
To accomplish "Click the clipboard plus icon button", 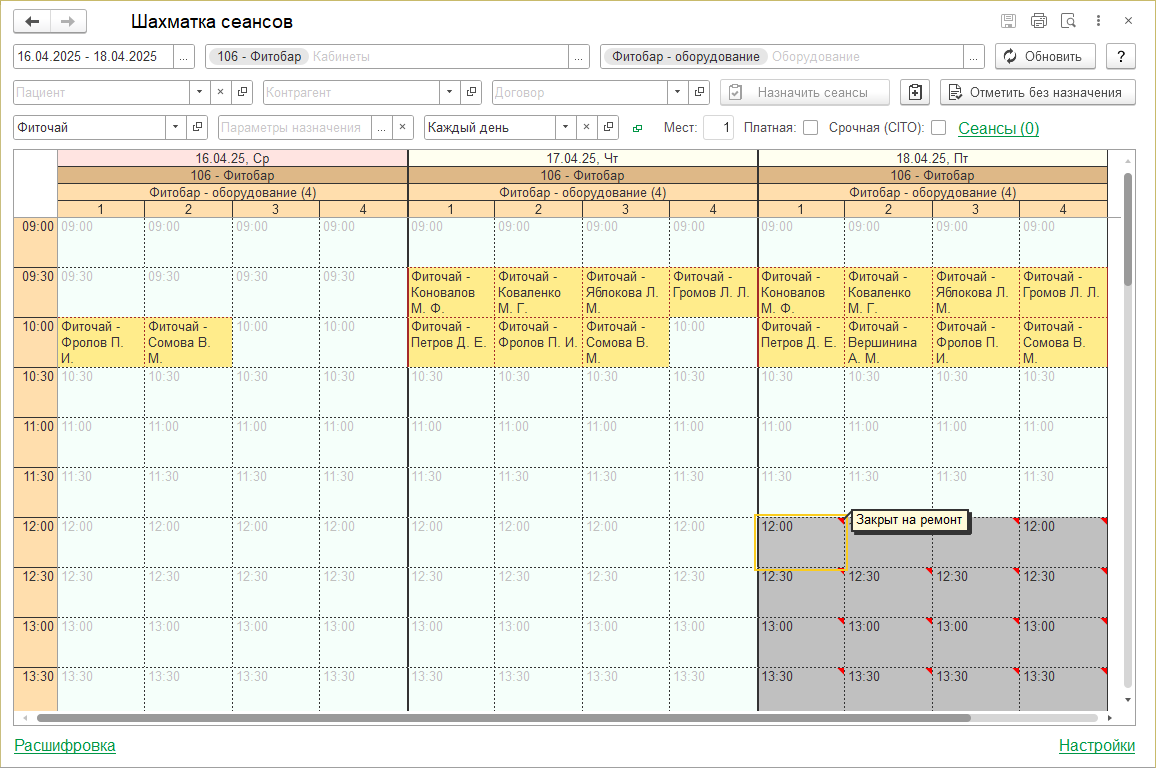I will point(915,92).
